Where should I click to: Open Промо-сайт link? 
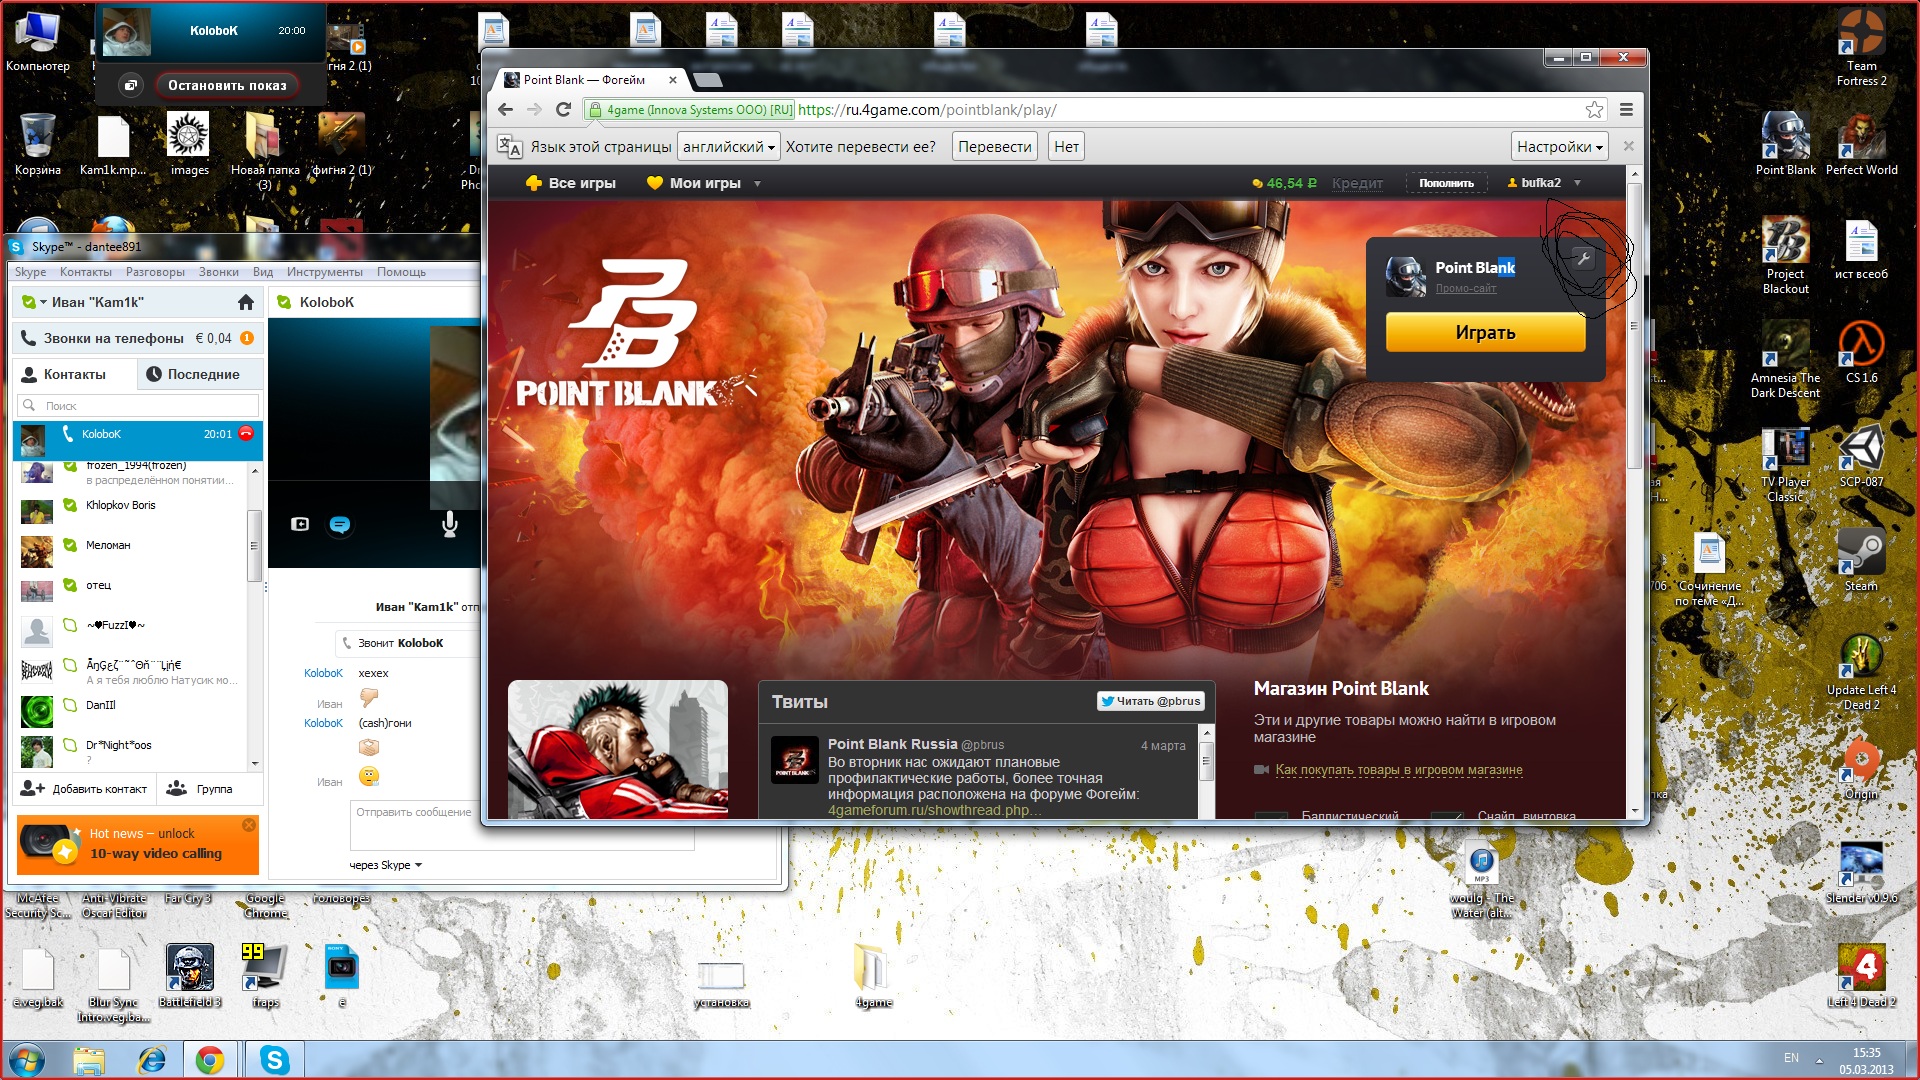(x=1466, y=289)
